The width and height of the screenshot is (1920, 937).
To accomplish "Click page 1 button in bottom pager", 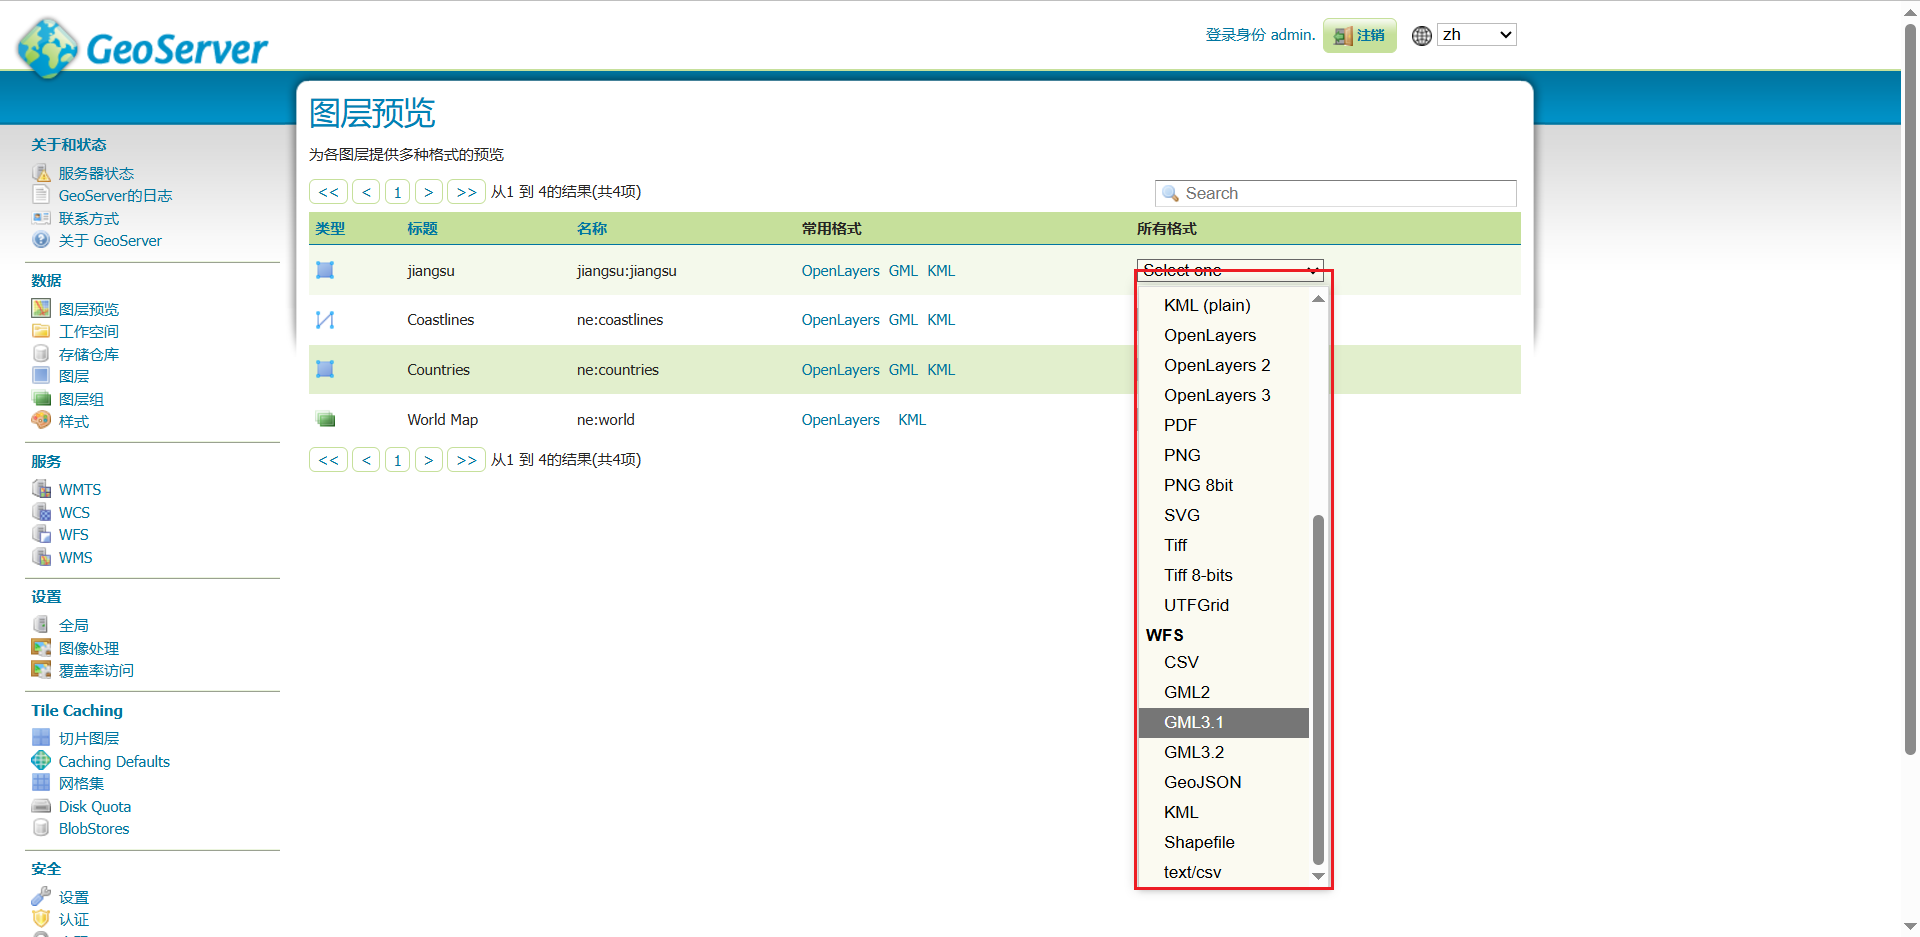I will pos(397,460).
